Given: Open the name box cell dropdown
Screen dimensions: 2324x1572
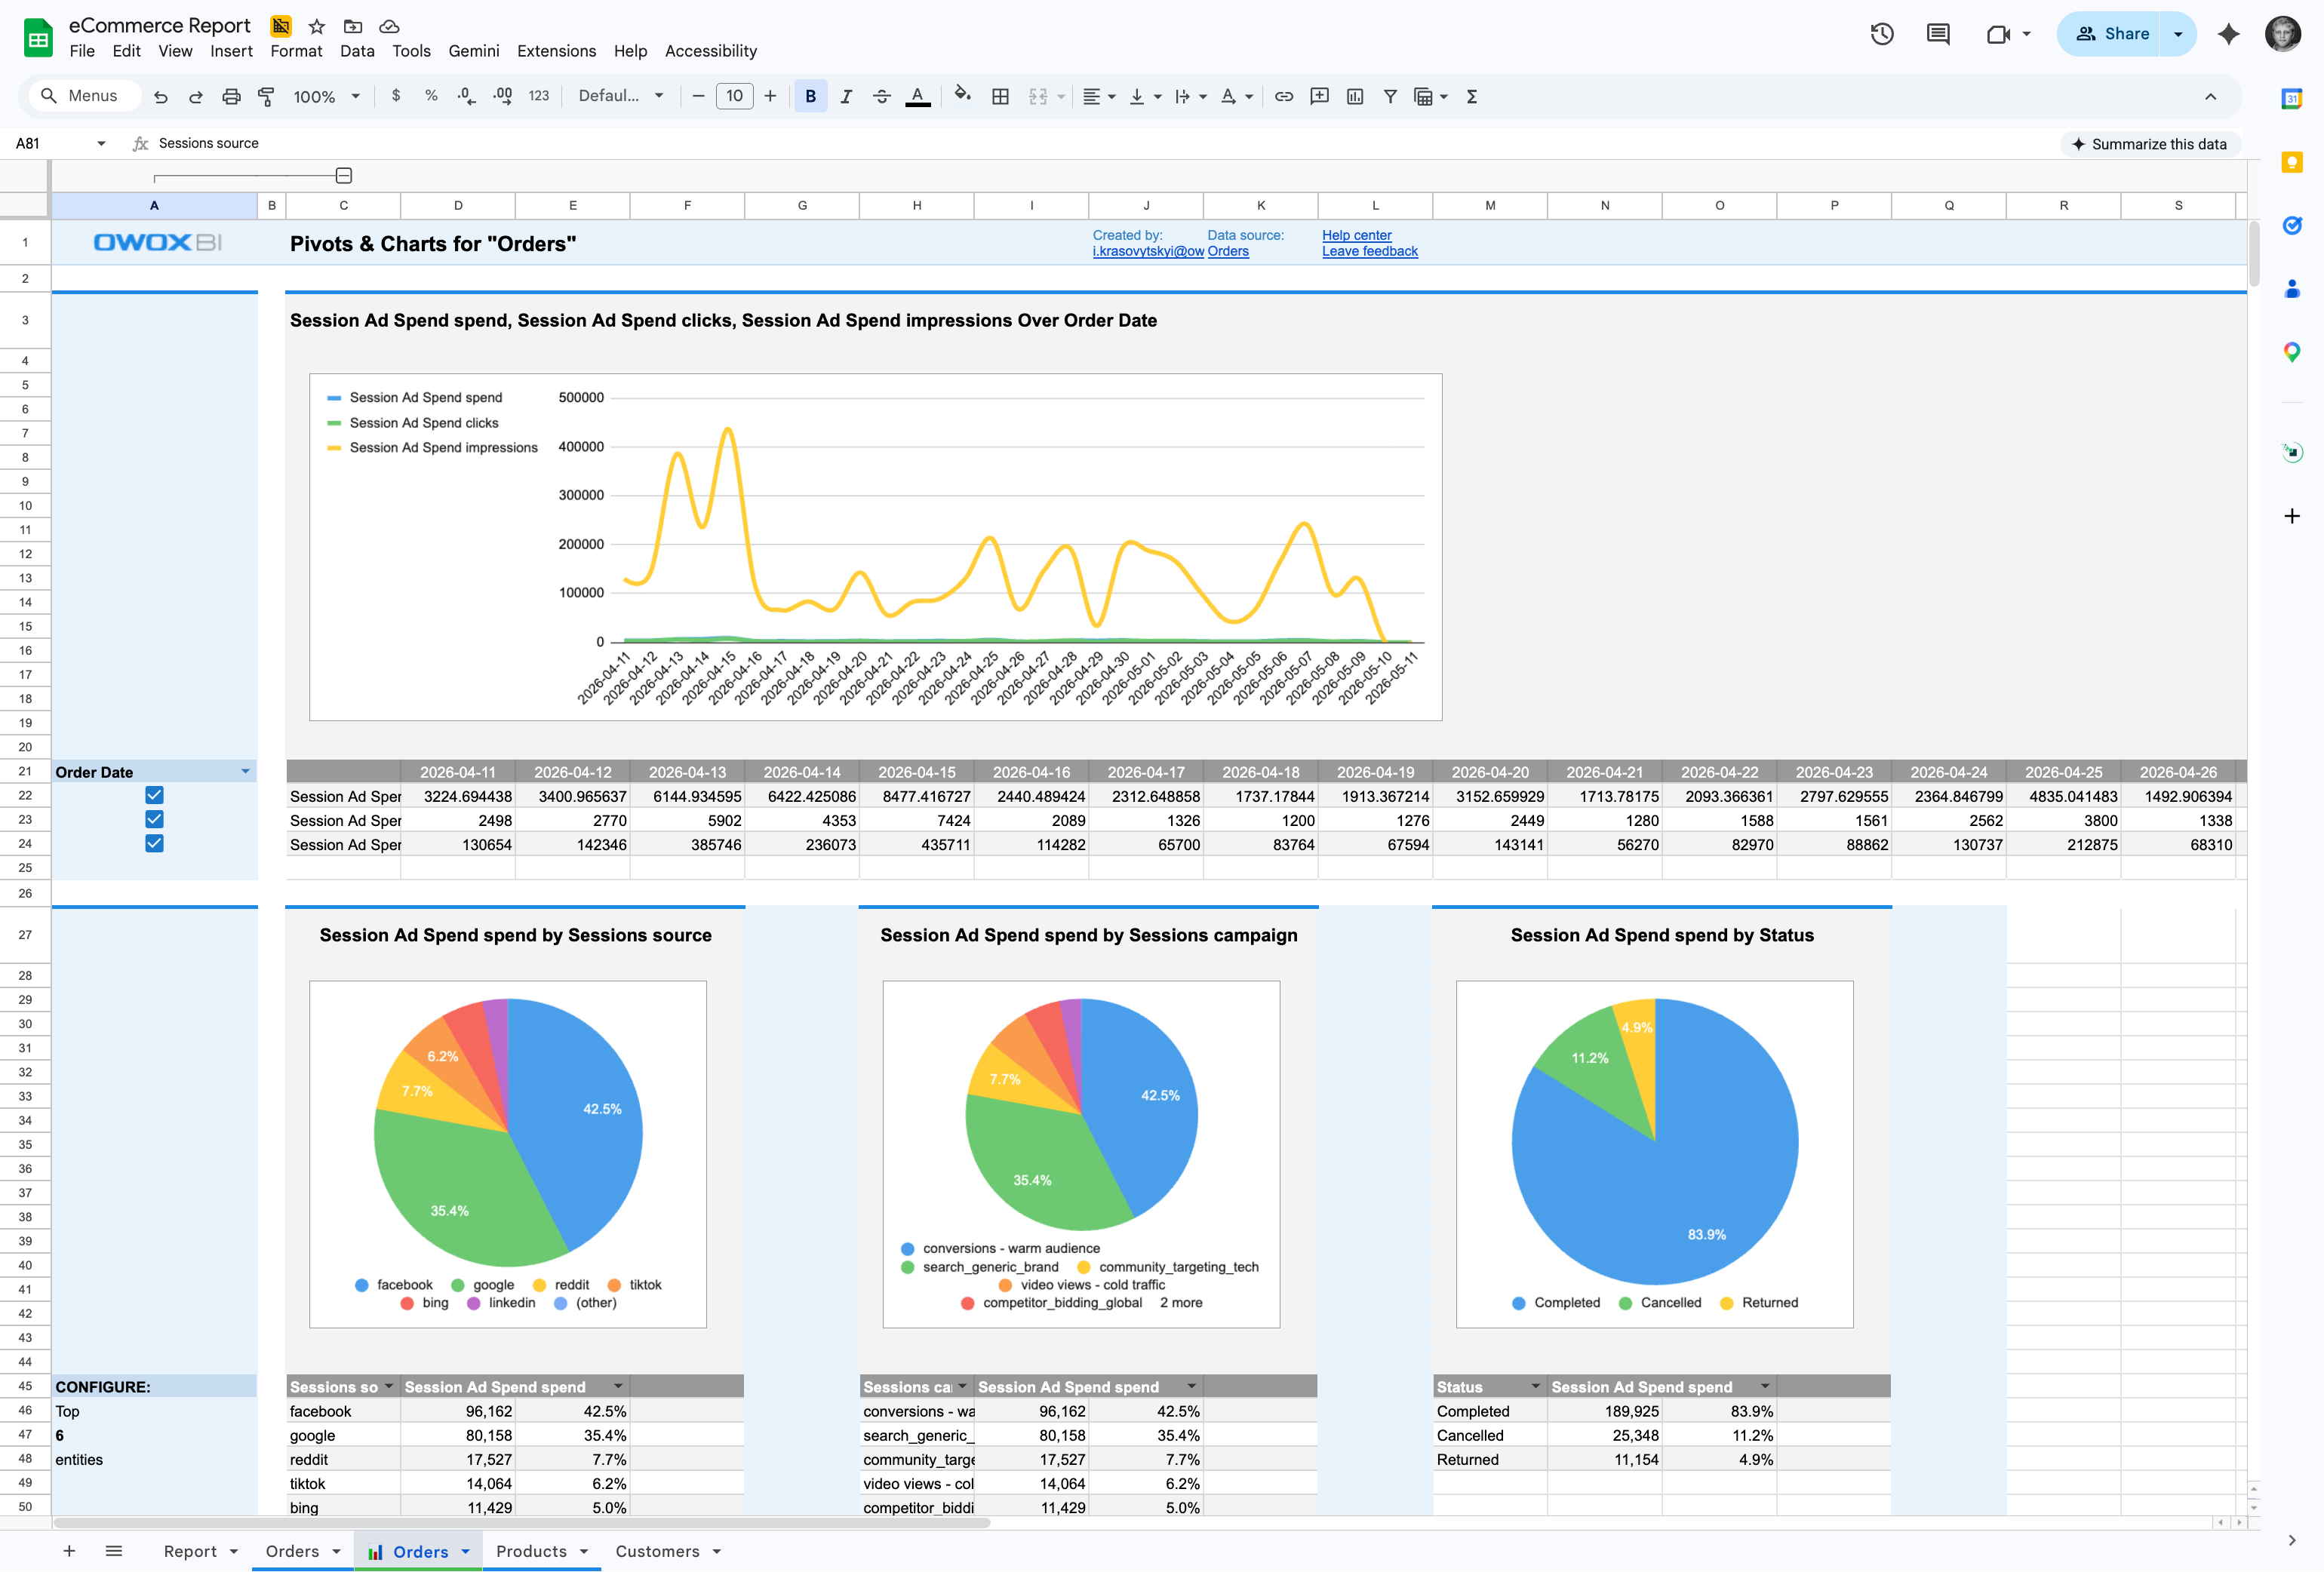Looking at the screenshot, I should (x=101, y=143).
